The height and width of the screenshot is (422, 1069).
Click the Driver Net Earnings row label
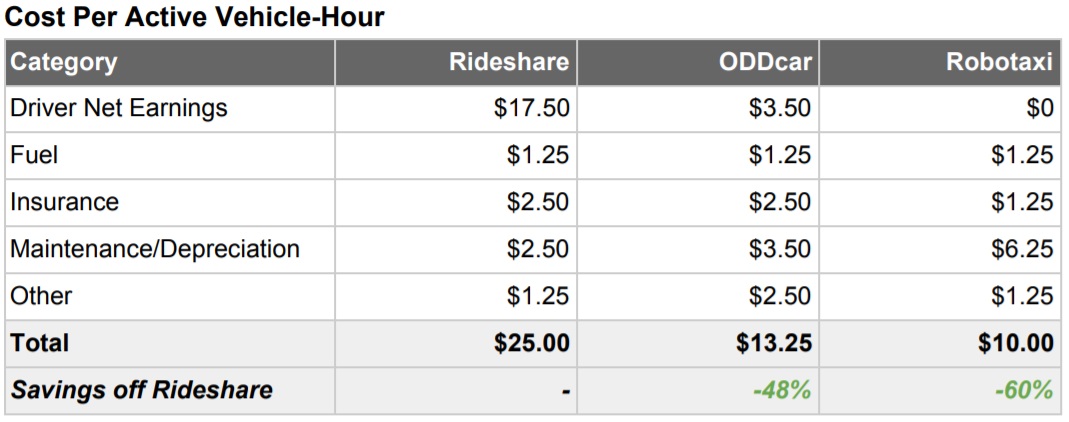[119, 108]
